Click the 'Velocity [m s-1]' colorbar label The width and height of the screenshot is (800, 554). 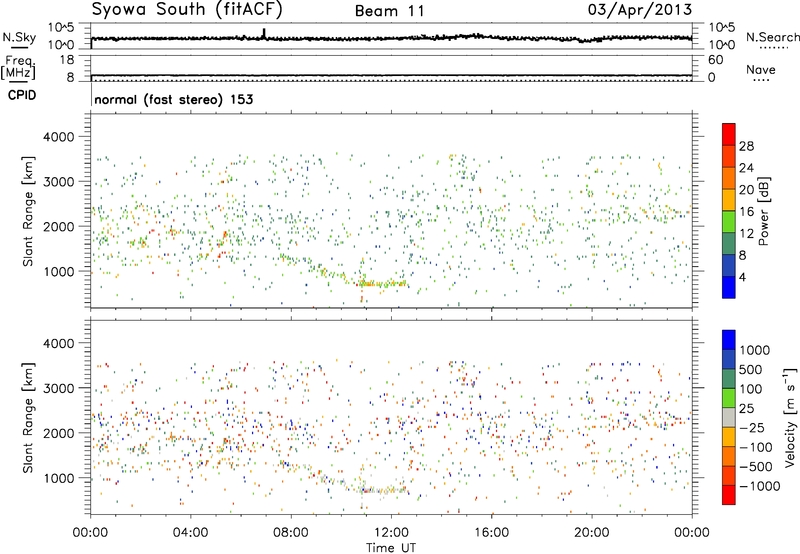pos(790,417)
